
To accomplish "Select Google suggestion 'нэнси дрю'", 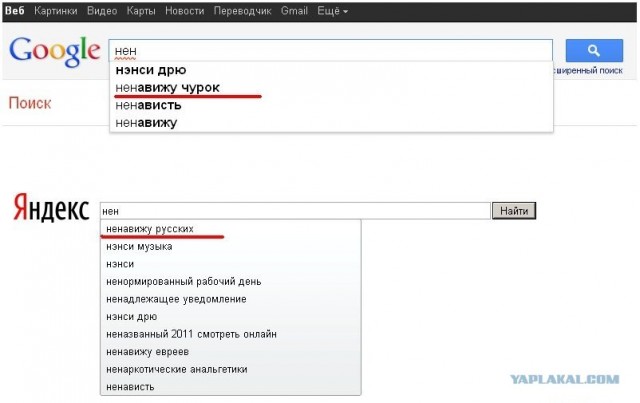I will [x=331, y=70].
